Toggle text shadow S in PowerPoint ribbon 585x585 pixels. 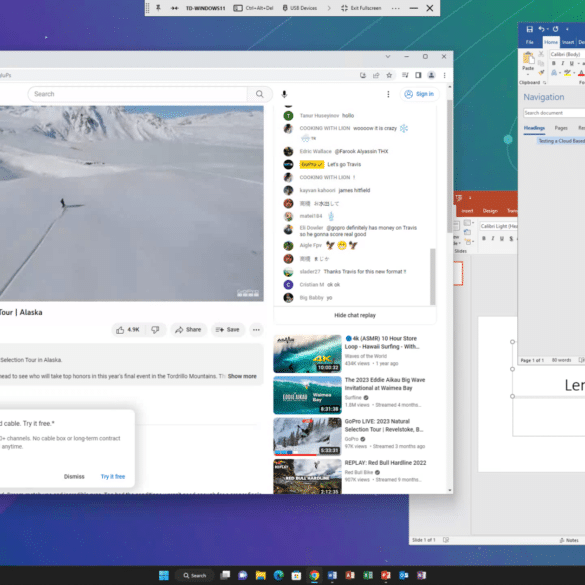(x=511, y=238)
